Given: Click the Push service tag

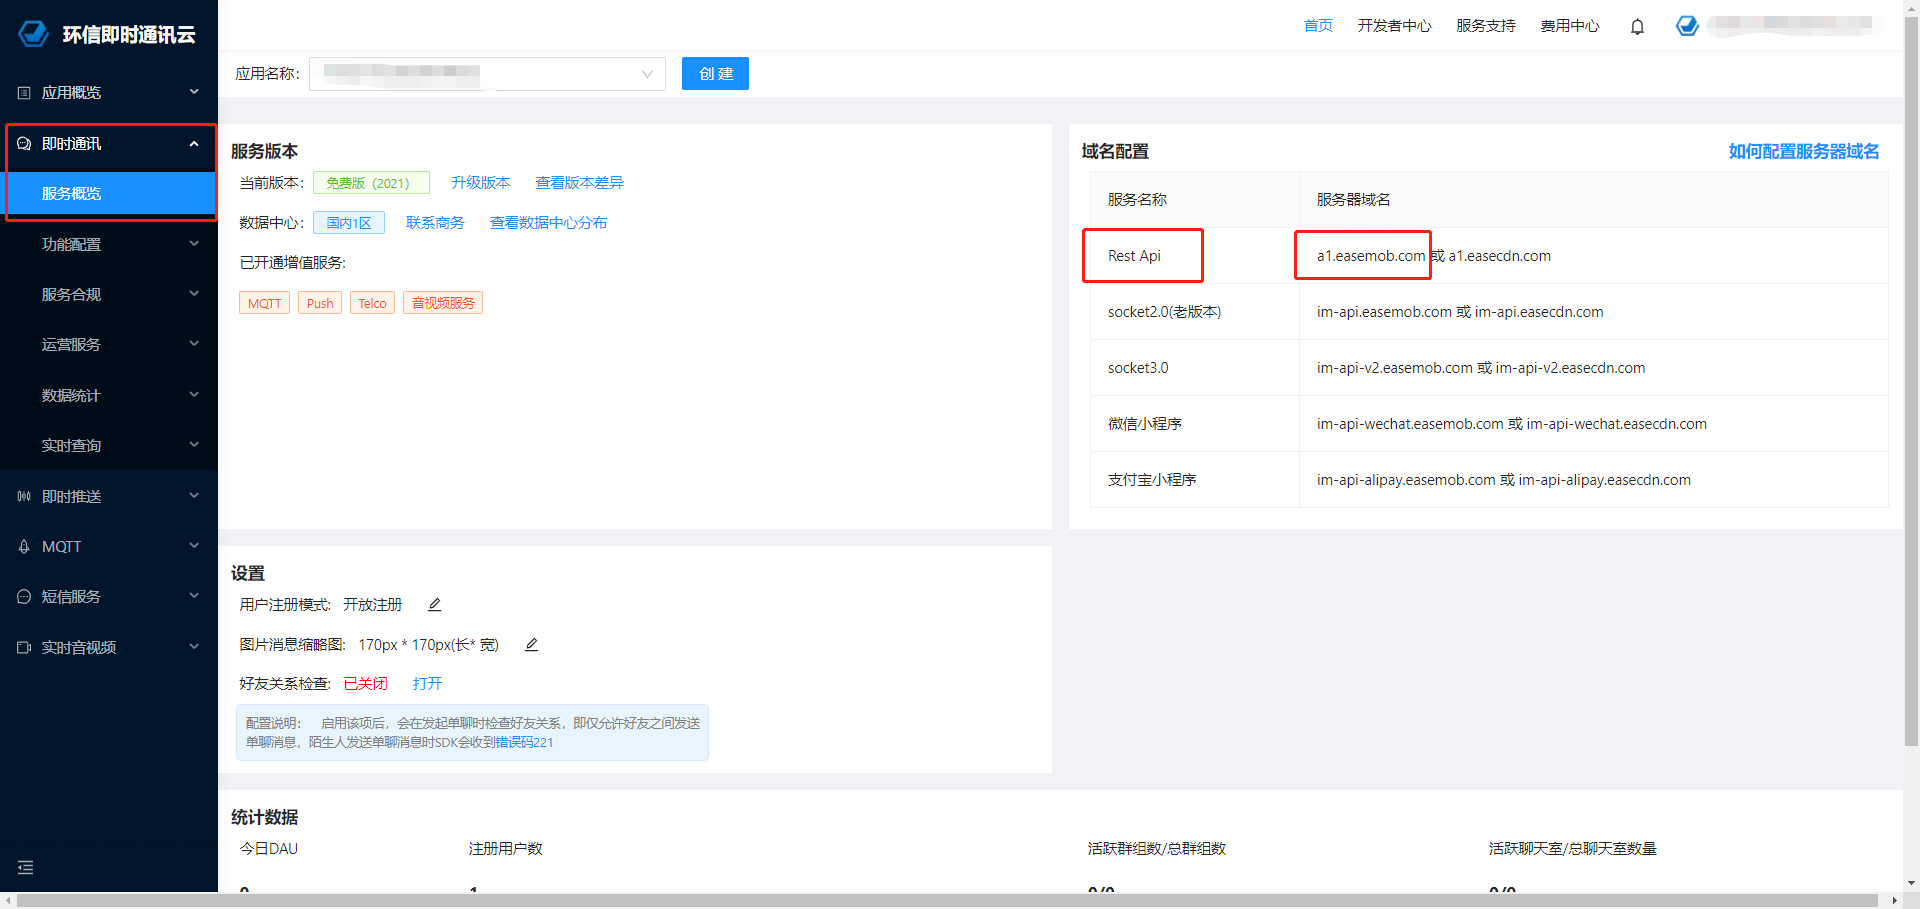Looking at the screenshot, I should click(320, 303).
